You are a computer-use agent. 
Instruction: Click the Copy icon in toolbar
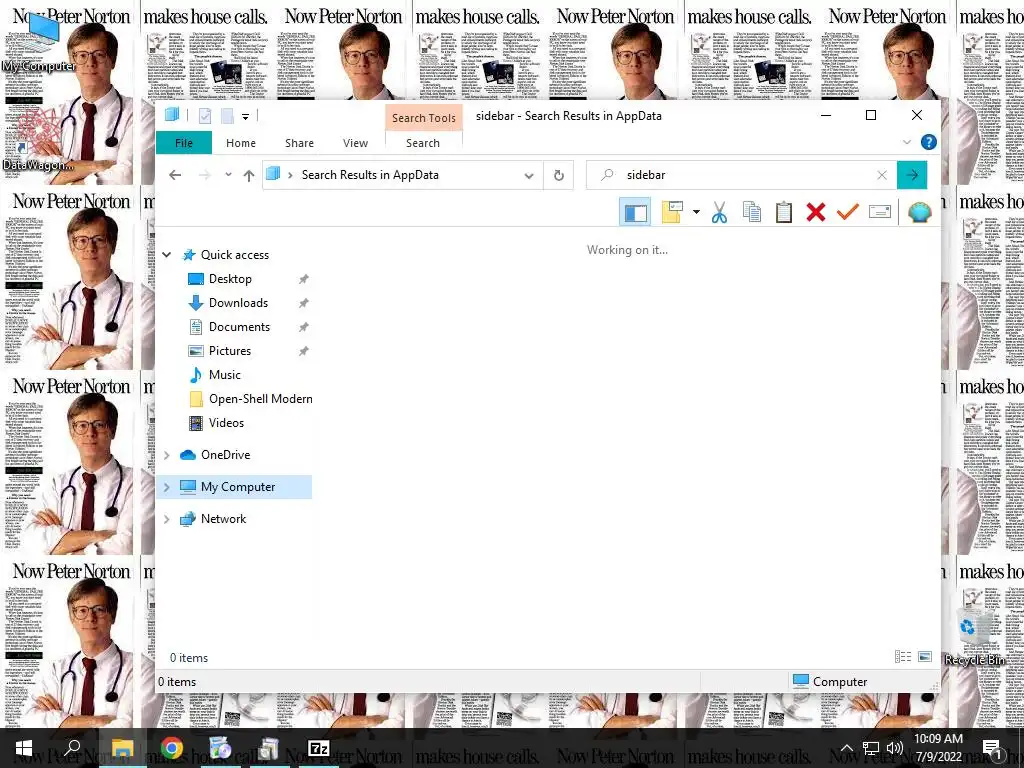point(752,212)
